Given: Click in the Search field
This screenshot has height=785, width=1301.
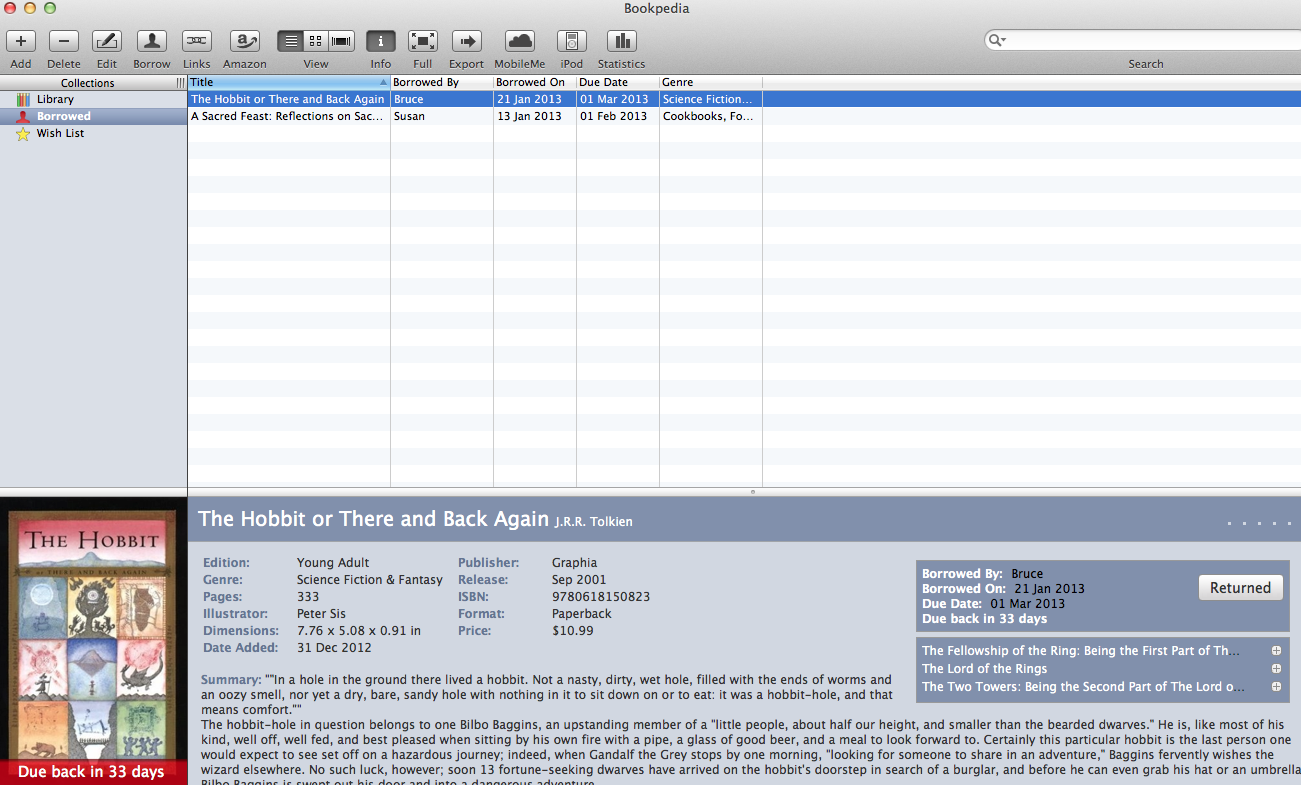Looking at the screenshot, I should tap(1150, 40).
